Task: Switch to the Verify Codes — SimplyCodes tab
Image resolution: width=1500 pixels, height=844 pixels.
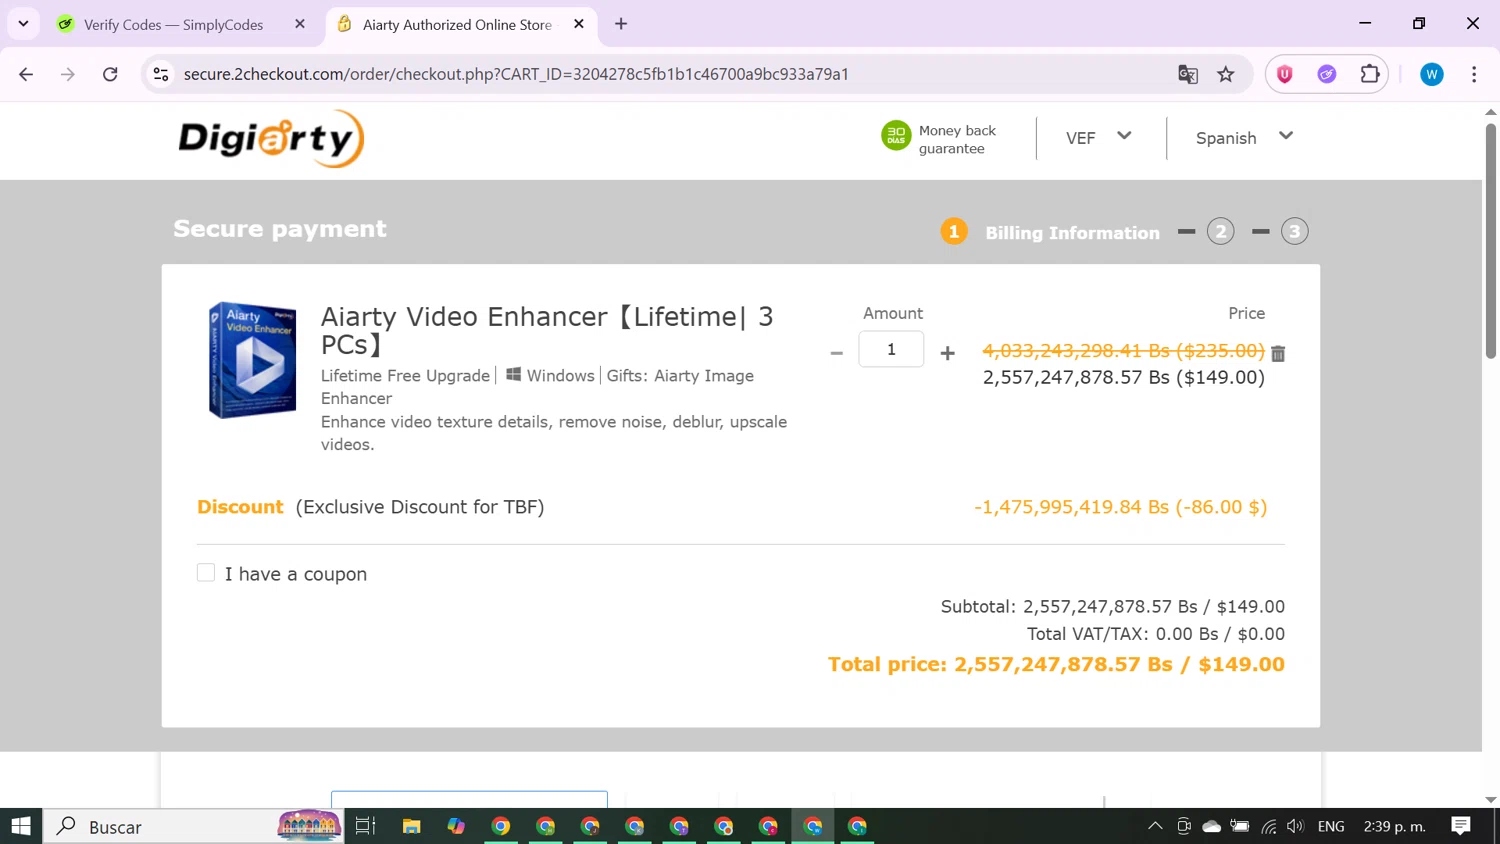Action: coord(175,24)
